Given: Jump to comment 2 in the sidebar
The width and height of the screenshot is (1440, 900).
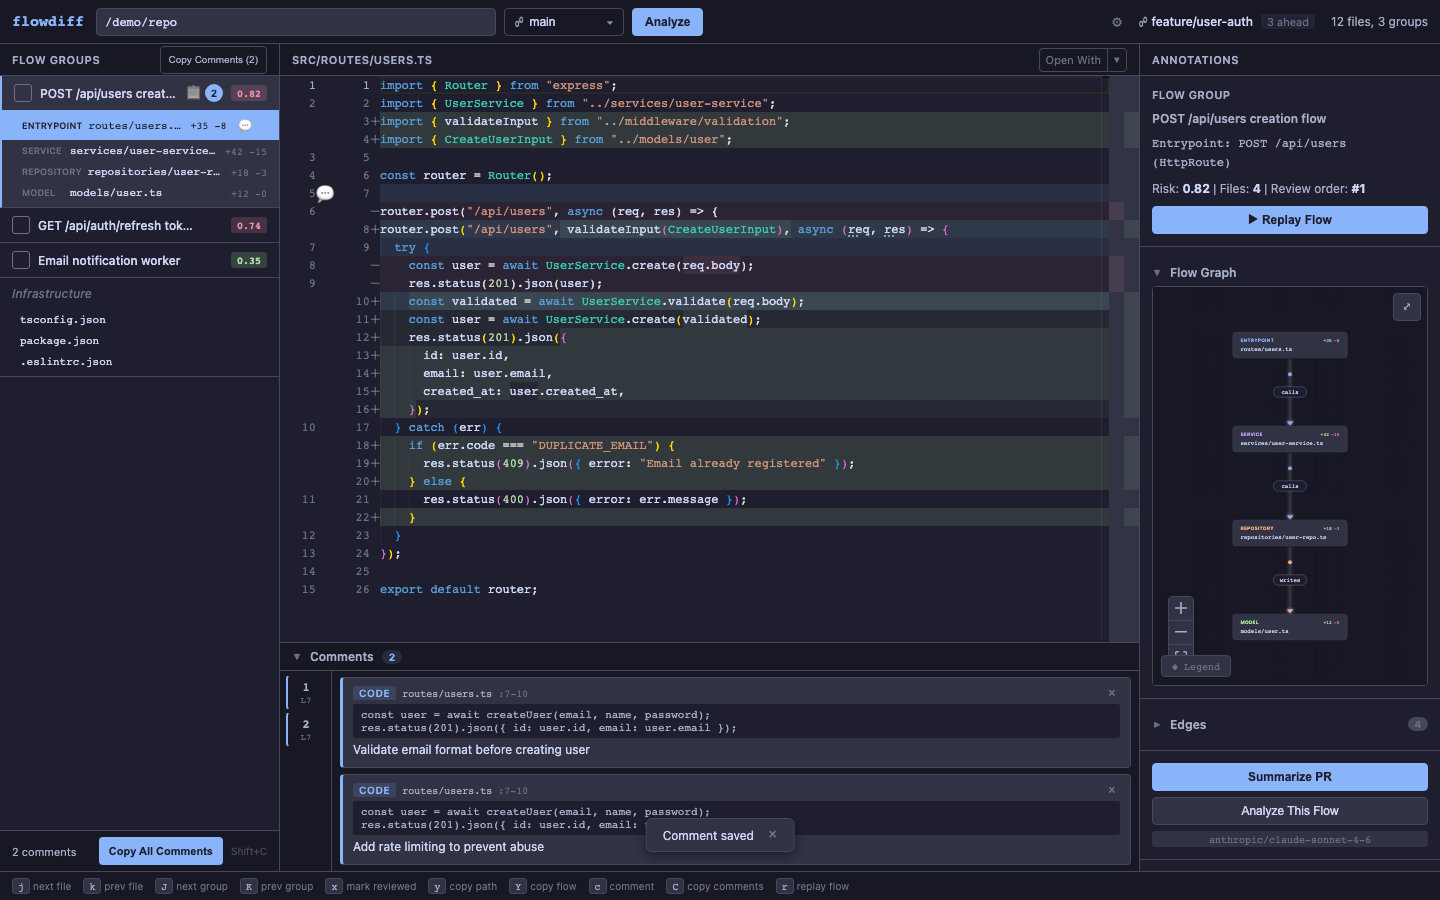Looking at the screenshot, I should click(x=306, y=729).
